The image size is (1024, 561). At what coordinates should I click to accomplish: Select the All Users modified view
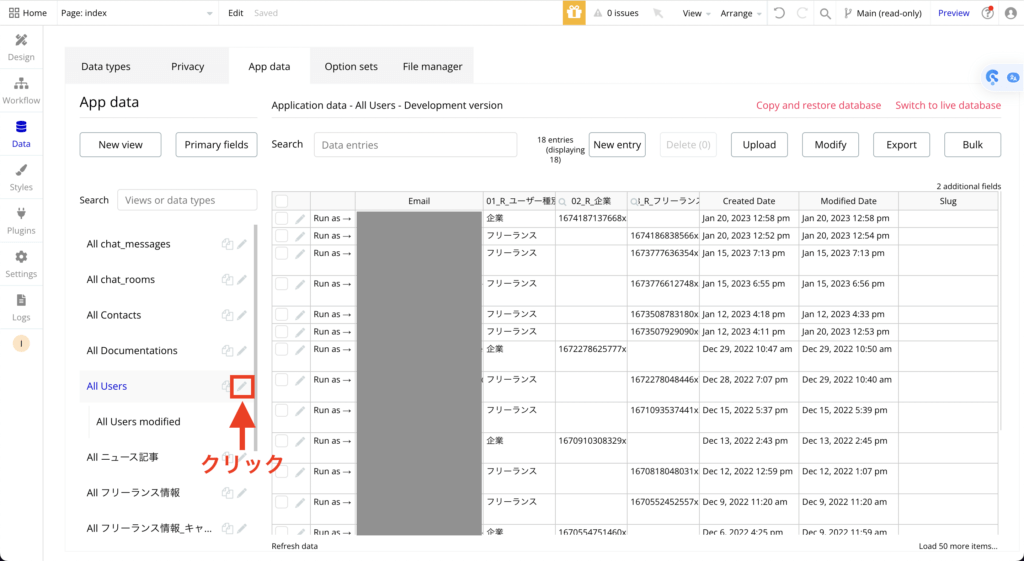click(x=138, y=422)
